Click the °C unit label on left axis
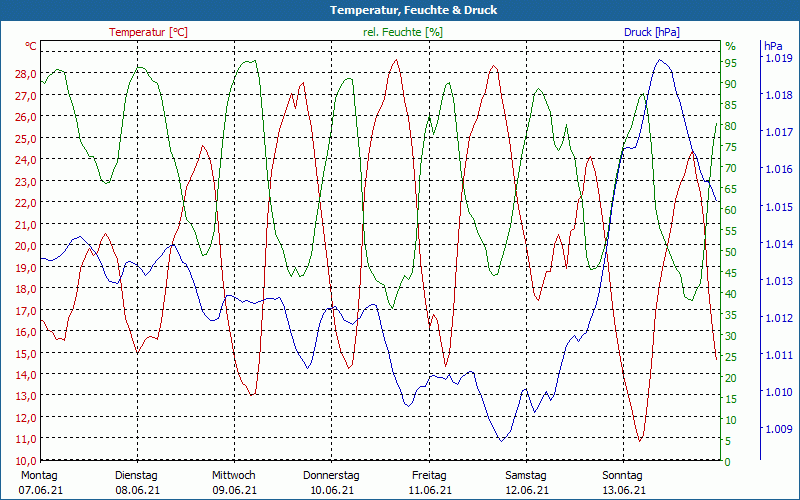Image resolution: width=800 pixels, height=500 pixels. [x=31, y=47]
